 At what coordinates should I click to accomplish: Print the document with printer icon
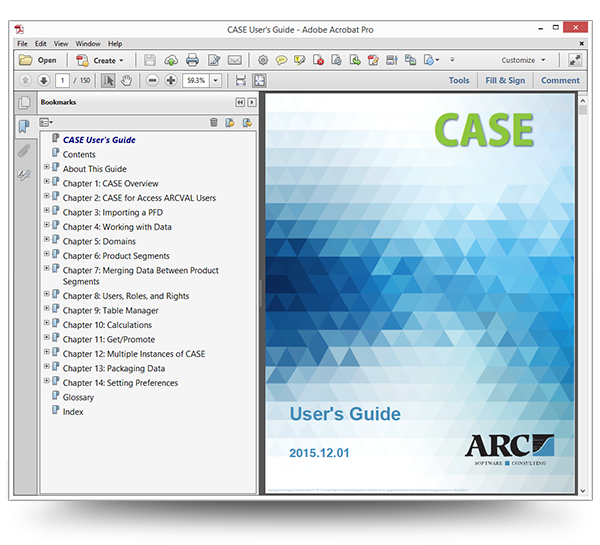point(192,60)
